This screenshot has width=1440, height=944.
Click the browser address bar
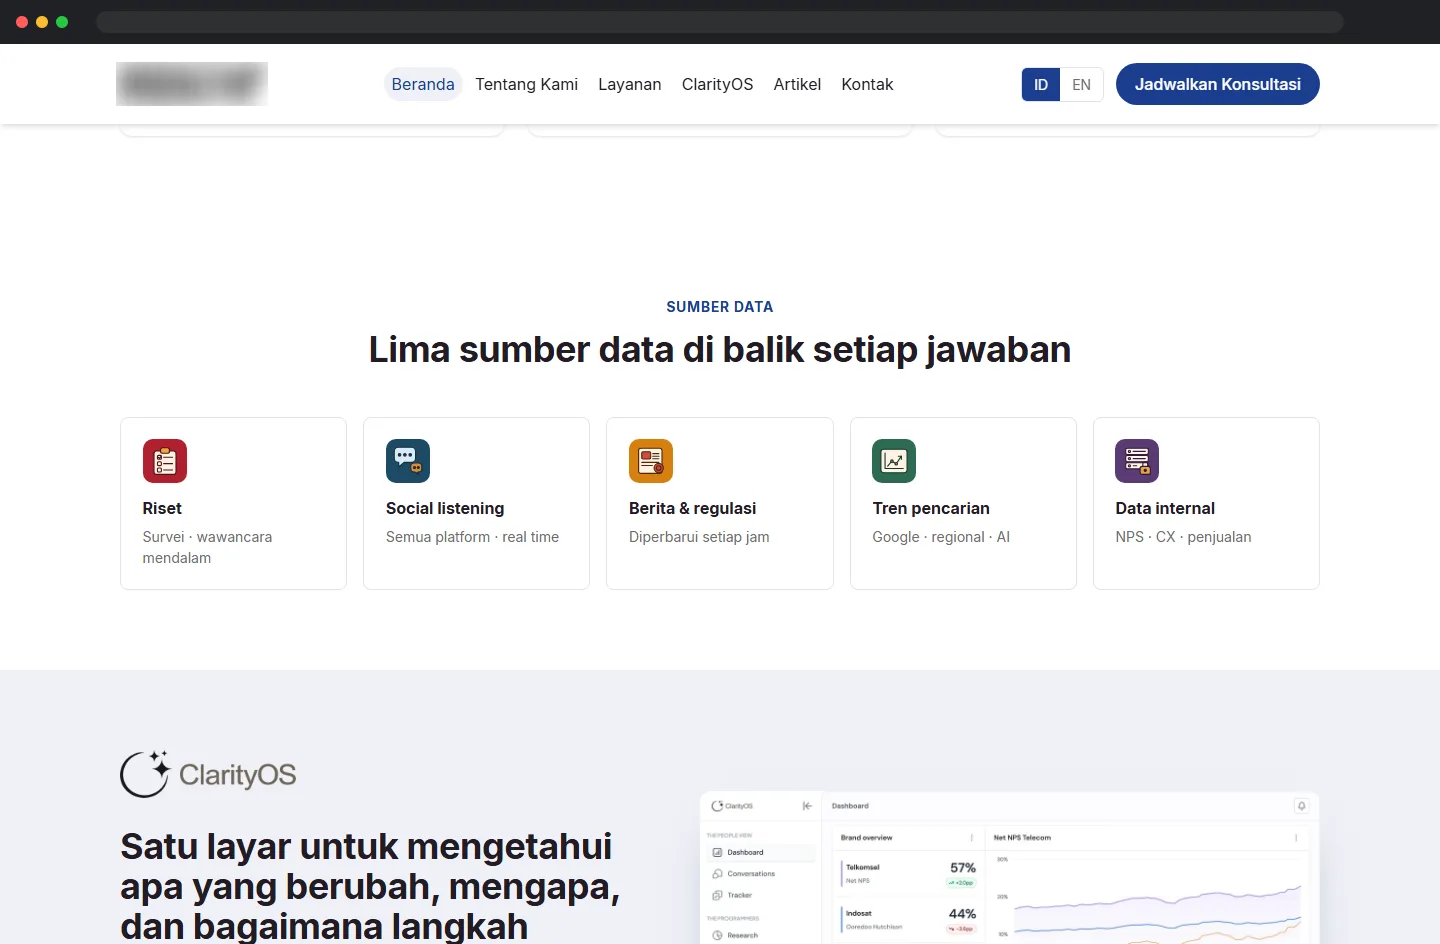click(x=720, y=22)
